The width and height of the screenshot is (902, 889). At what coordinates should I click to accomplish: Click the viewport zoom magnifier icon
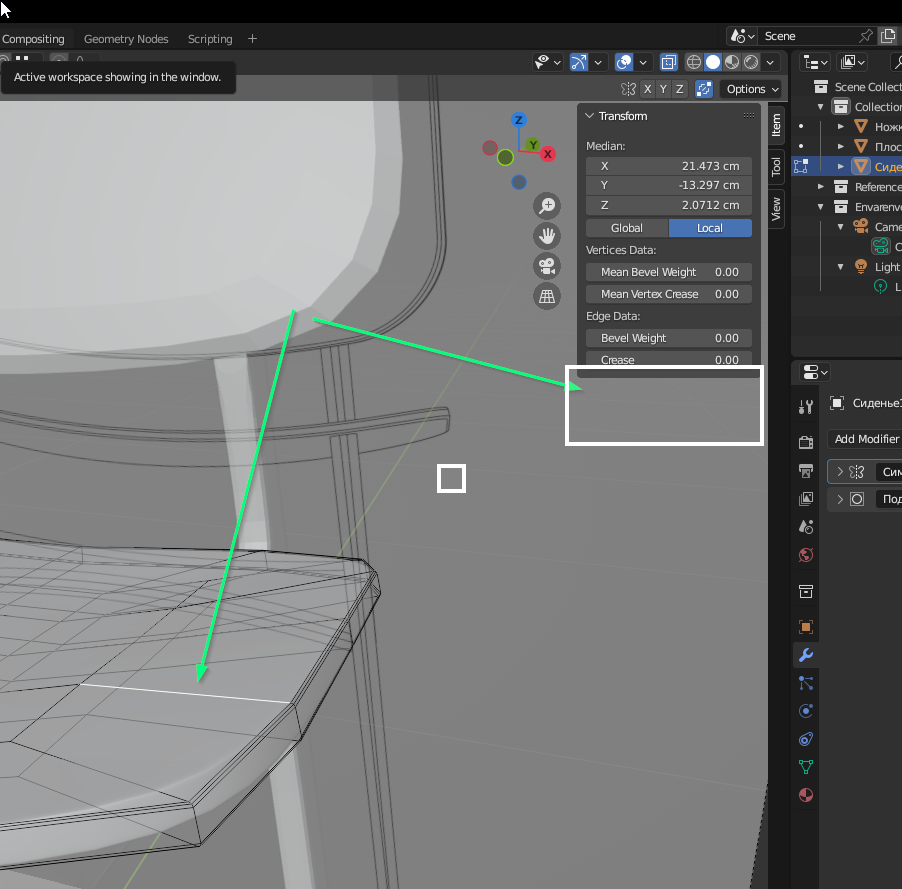tap(546, 206)
